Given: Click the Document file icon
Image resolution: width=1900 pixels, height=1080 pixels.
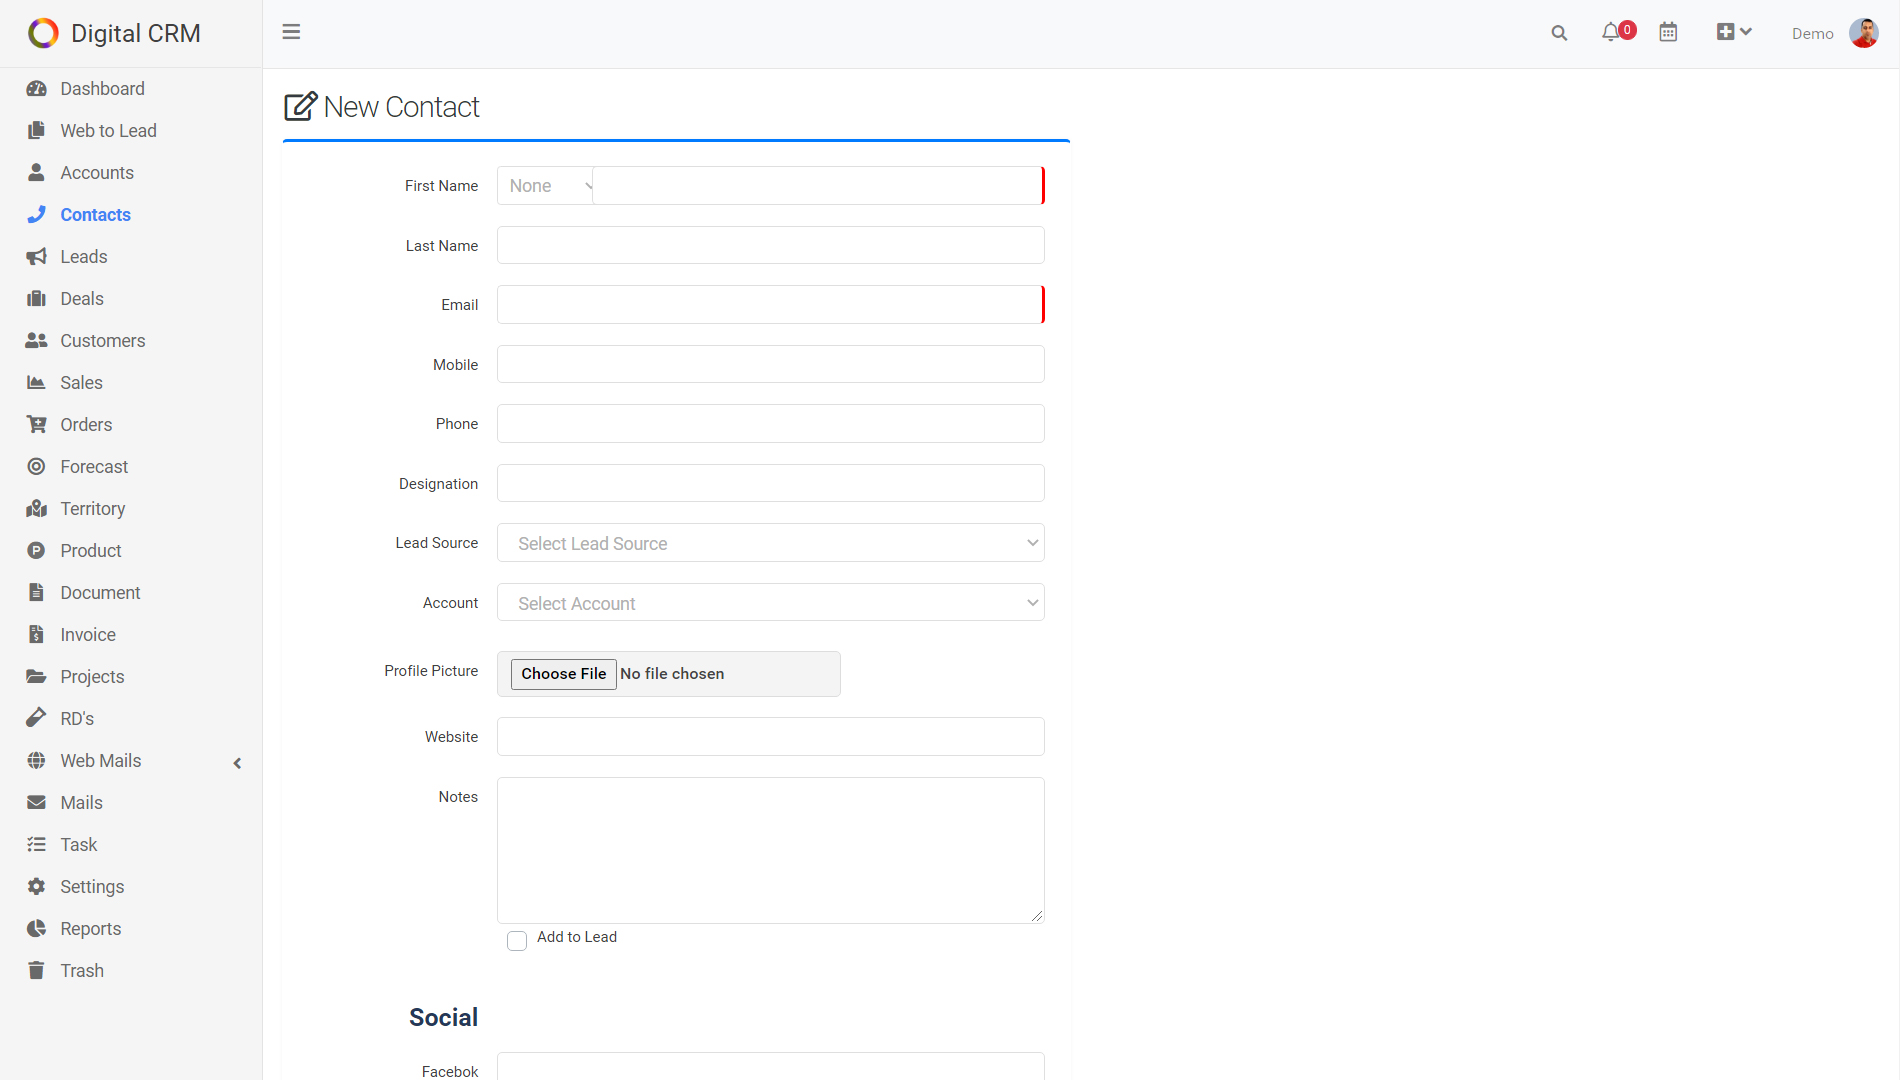Looking at the screenshot, I should 37,593.
